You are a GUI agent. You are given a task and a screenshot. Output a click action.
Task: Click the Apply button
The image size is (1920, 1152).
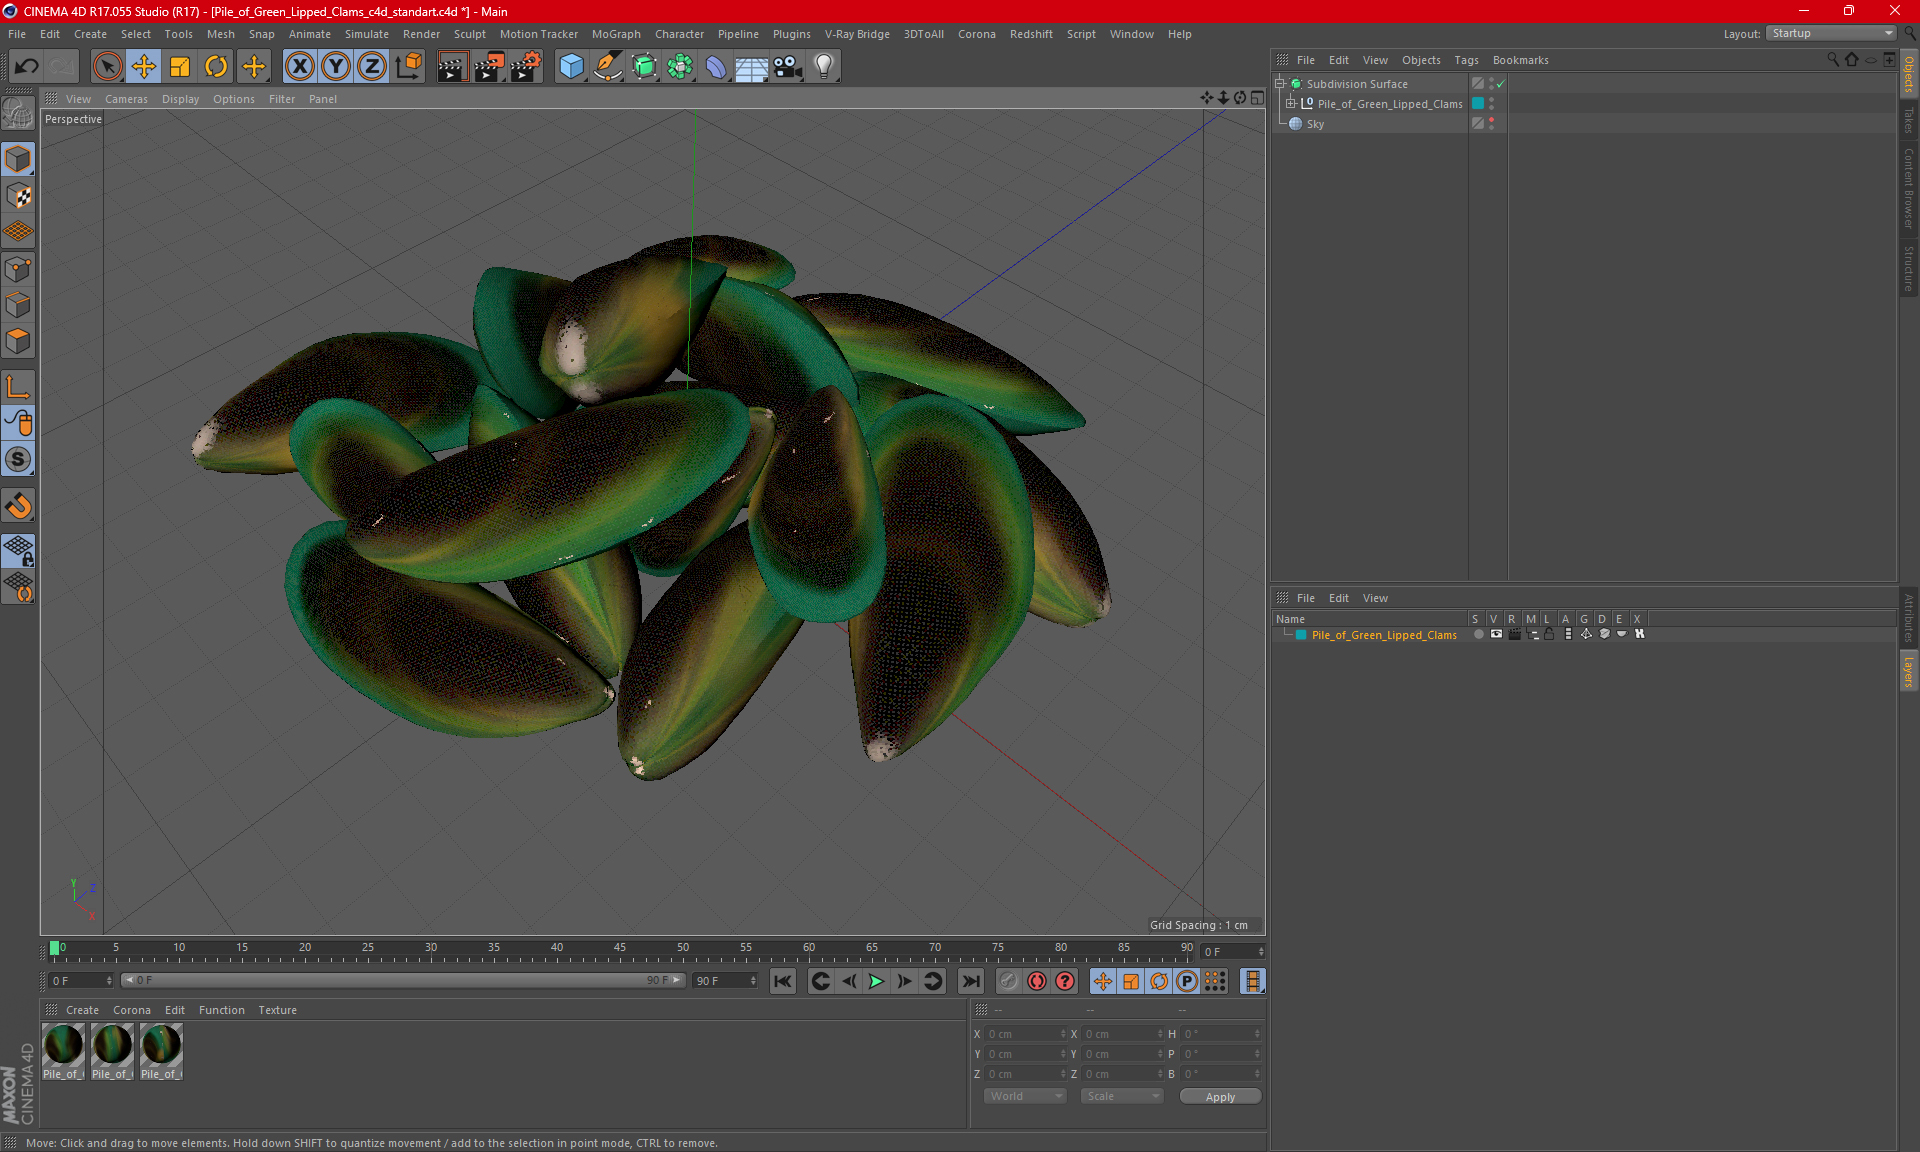coord(1220,1097)
